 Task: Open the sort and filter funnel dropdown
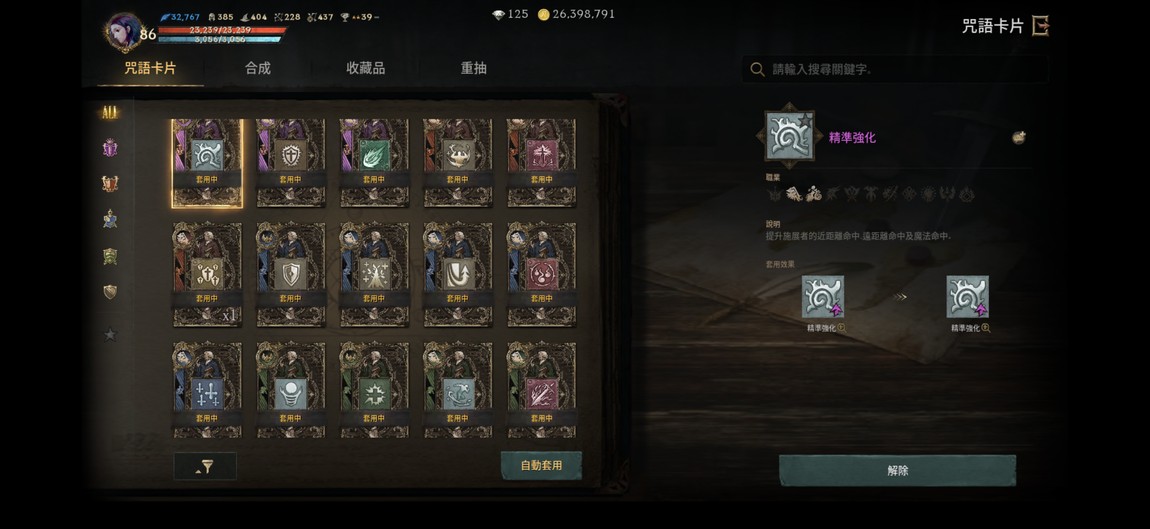pos(205,467)
